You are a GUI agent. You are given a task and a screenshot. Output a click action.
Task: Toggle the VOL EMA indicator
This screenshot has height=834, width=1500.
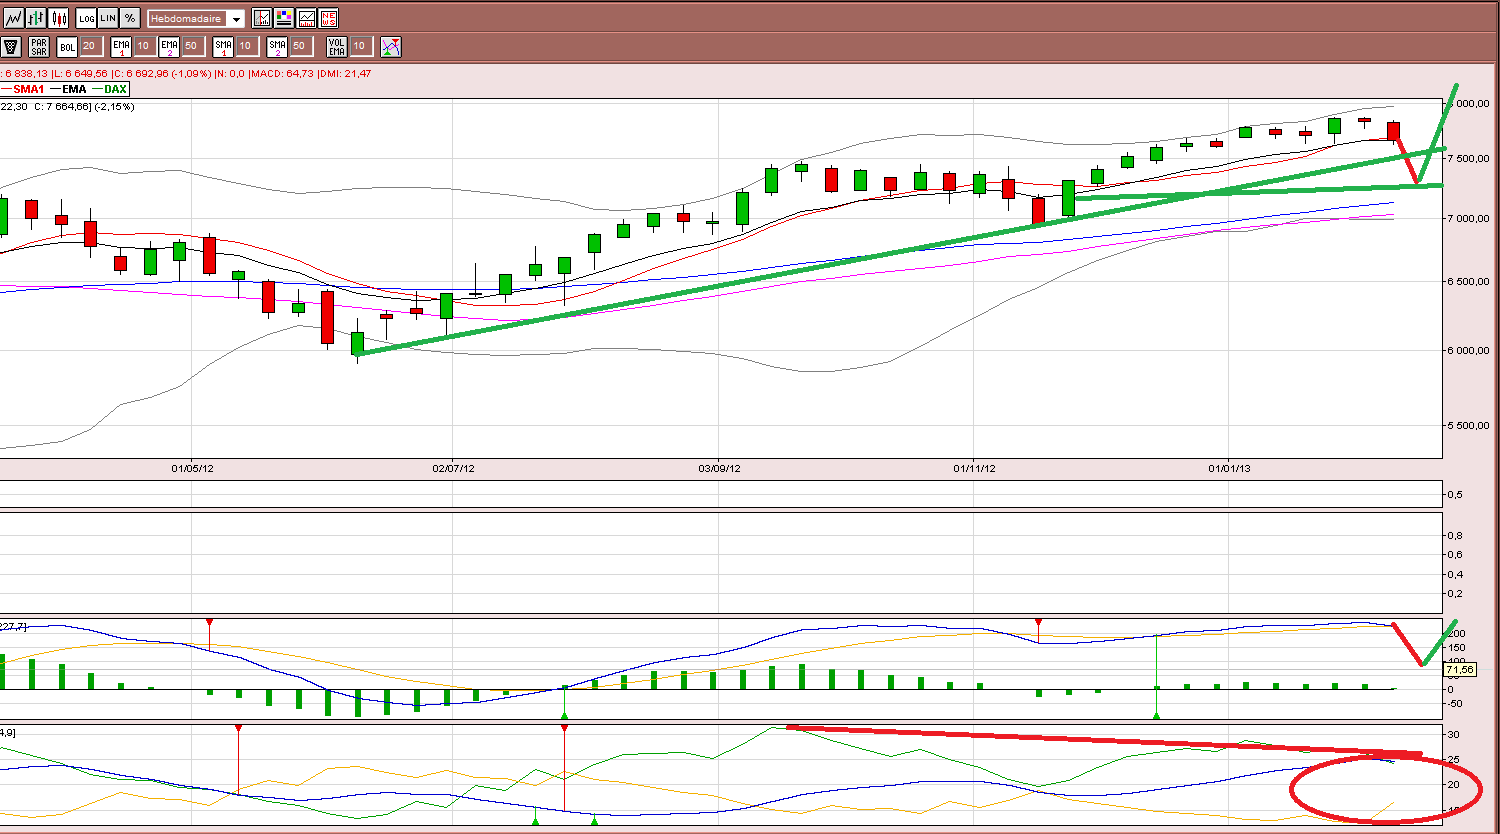337,46
